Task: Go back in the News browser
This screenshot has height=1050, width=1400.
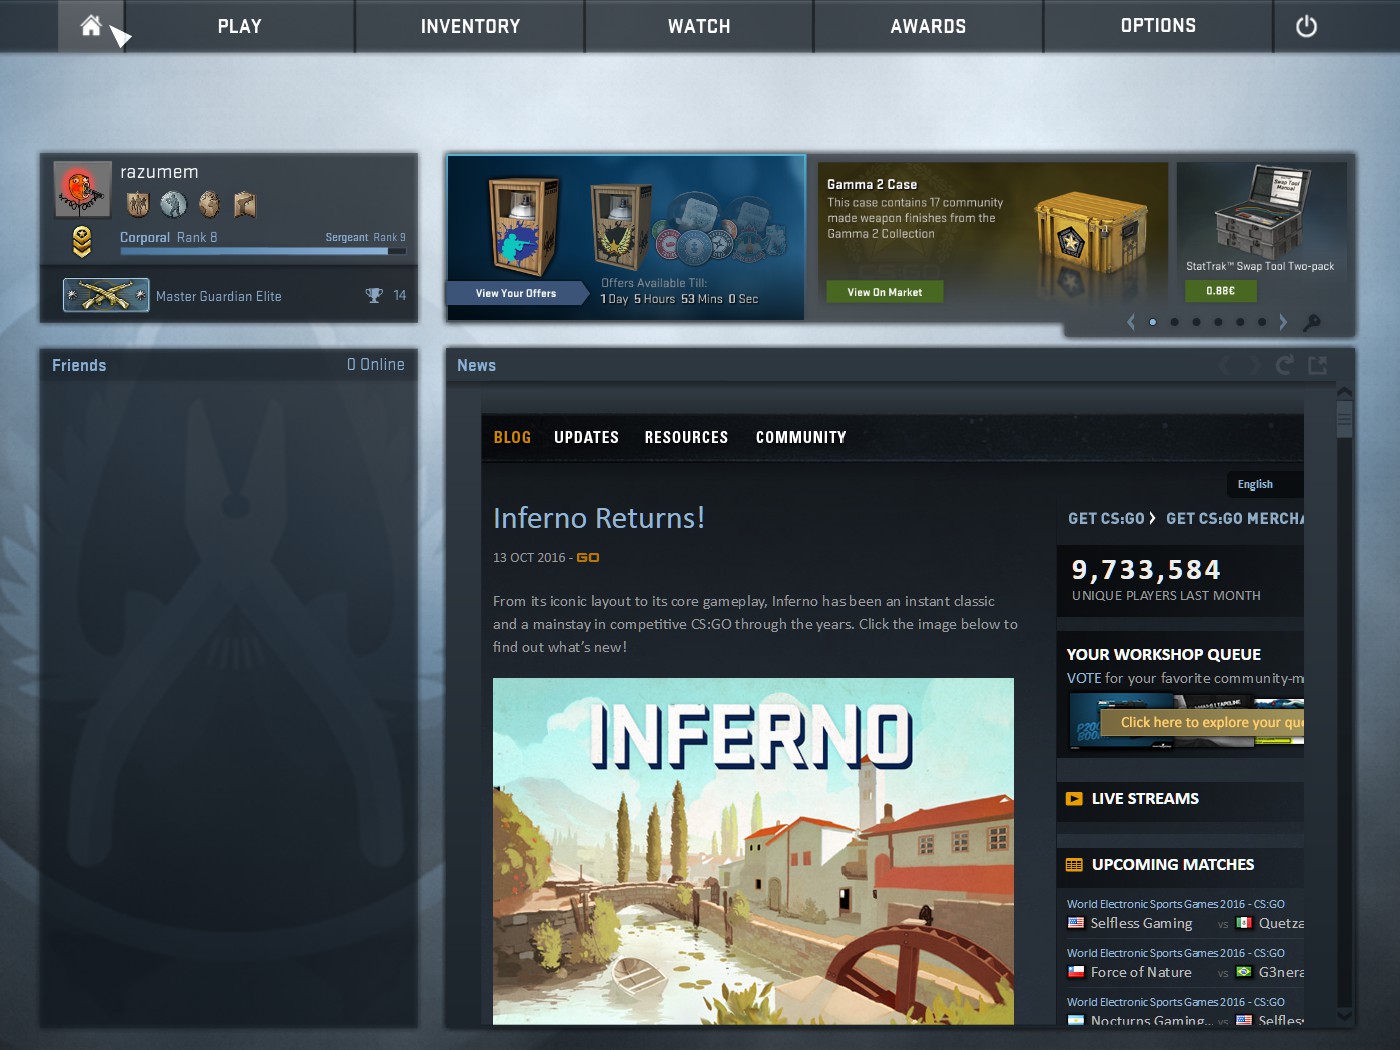Action: tap(1225, 366)
